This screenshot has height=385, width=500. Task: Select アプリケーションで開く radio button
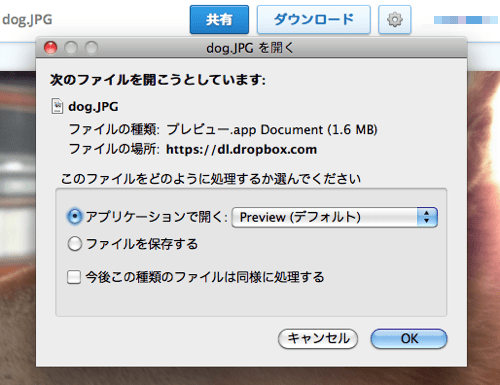(x=75, y=217)
